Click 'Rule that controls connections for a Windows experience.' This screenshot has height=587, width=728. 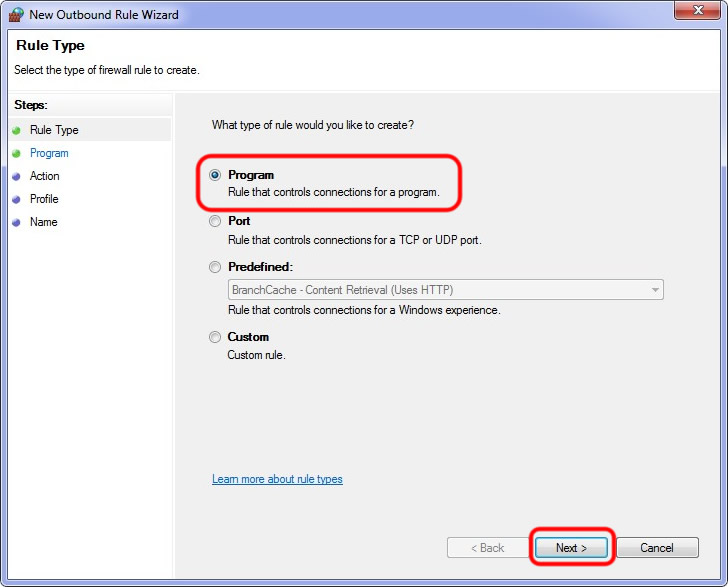[364, 310]
